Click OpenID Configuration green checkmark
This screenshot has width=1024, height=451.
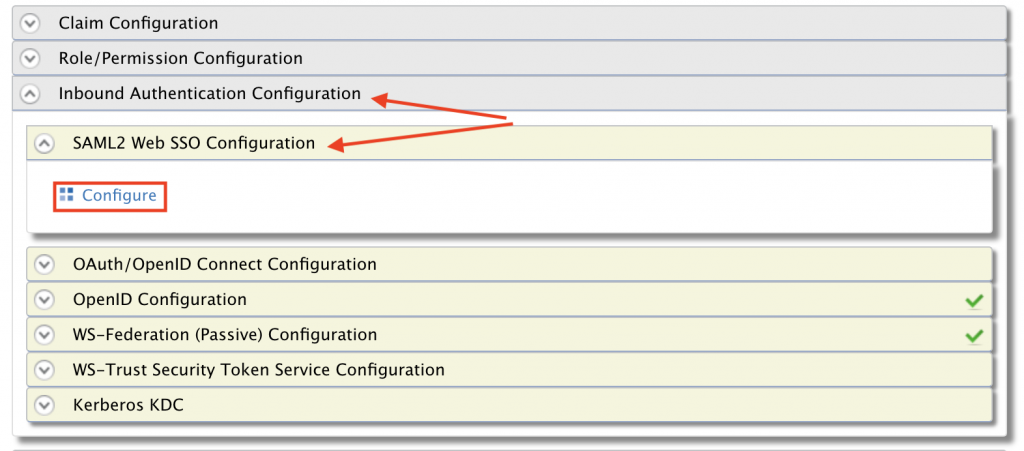(x=973, y=300)
